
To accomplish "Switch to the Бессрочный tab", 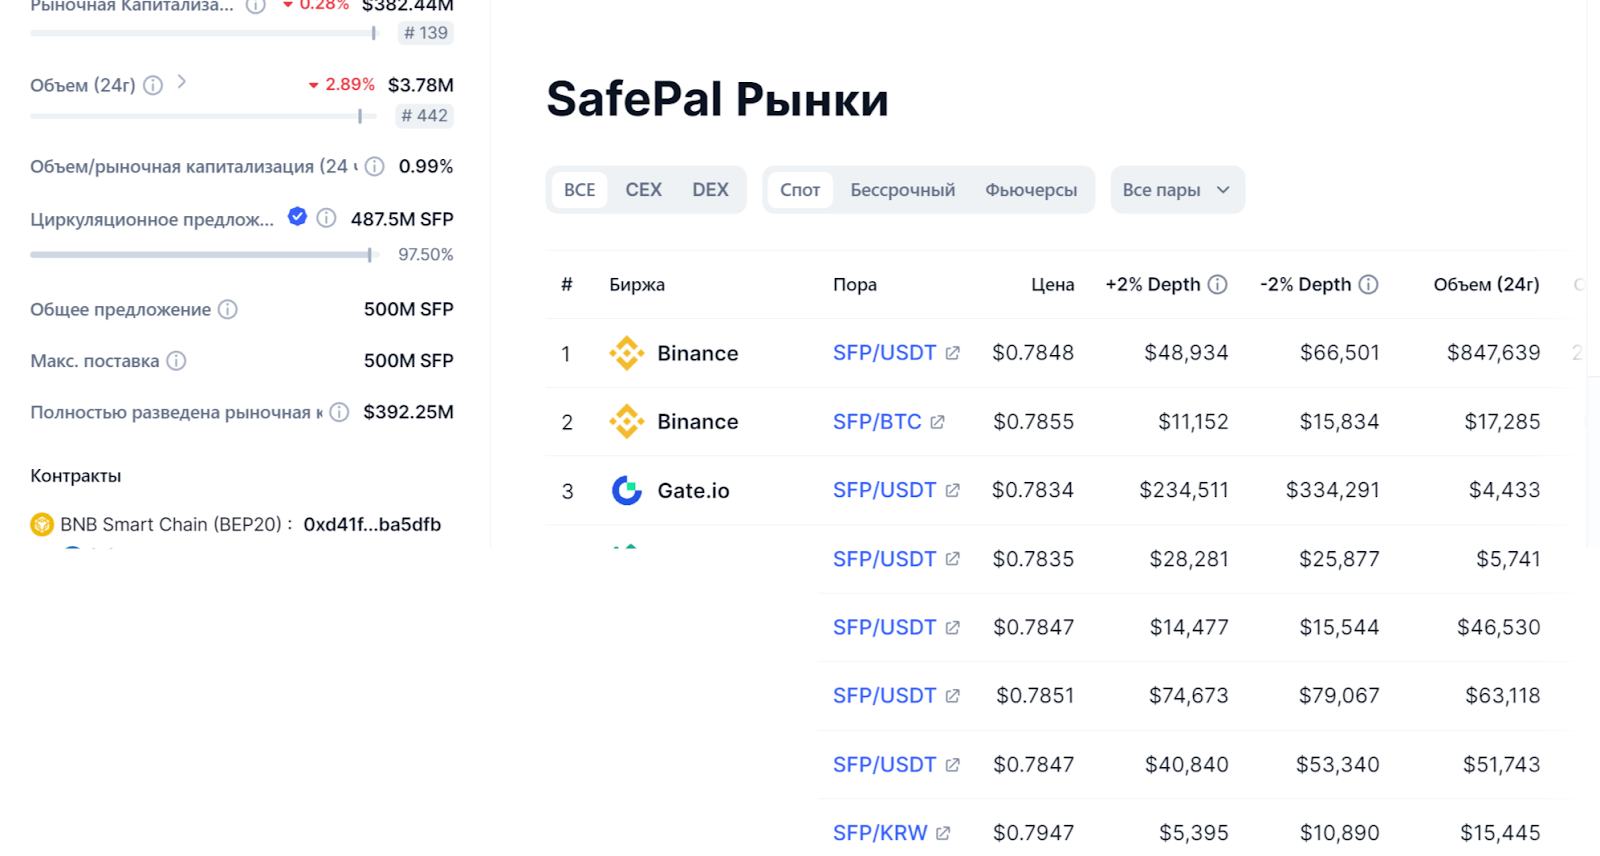I will [x=902, y=190].
